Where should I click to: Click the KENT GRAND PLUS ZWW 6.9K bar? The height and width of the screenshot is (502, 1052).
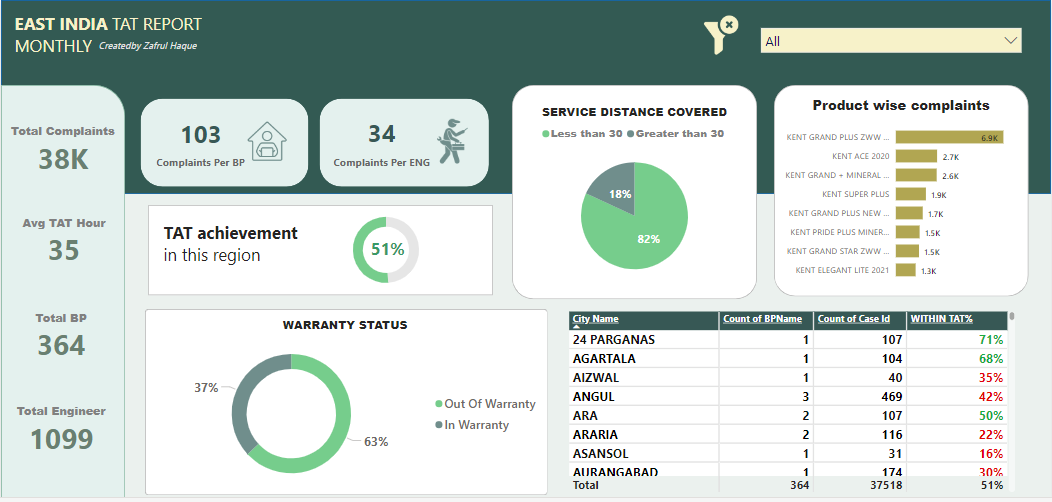coord(948,137)
